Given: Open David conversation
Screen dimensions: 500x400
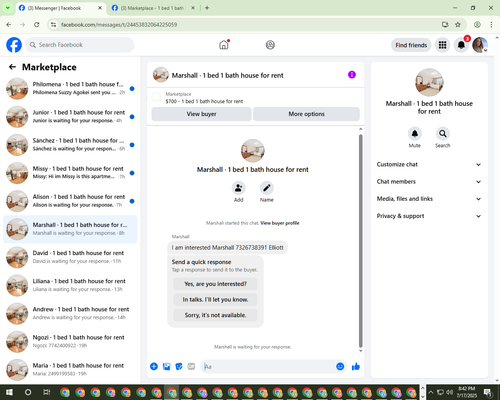Looking at the screenshot, I should coord(70,257).
